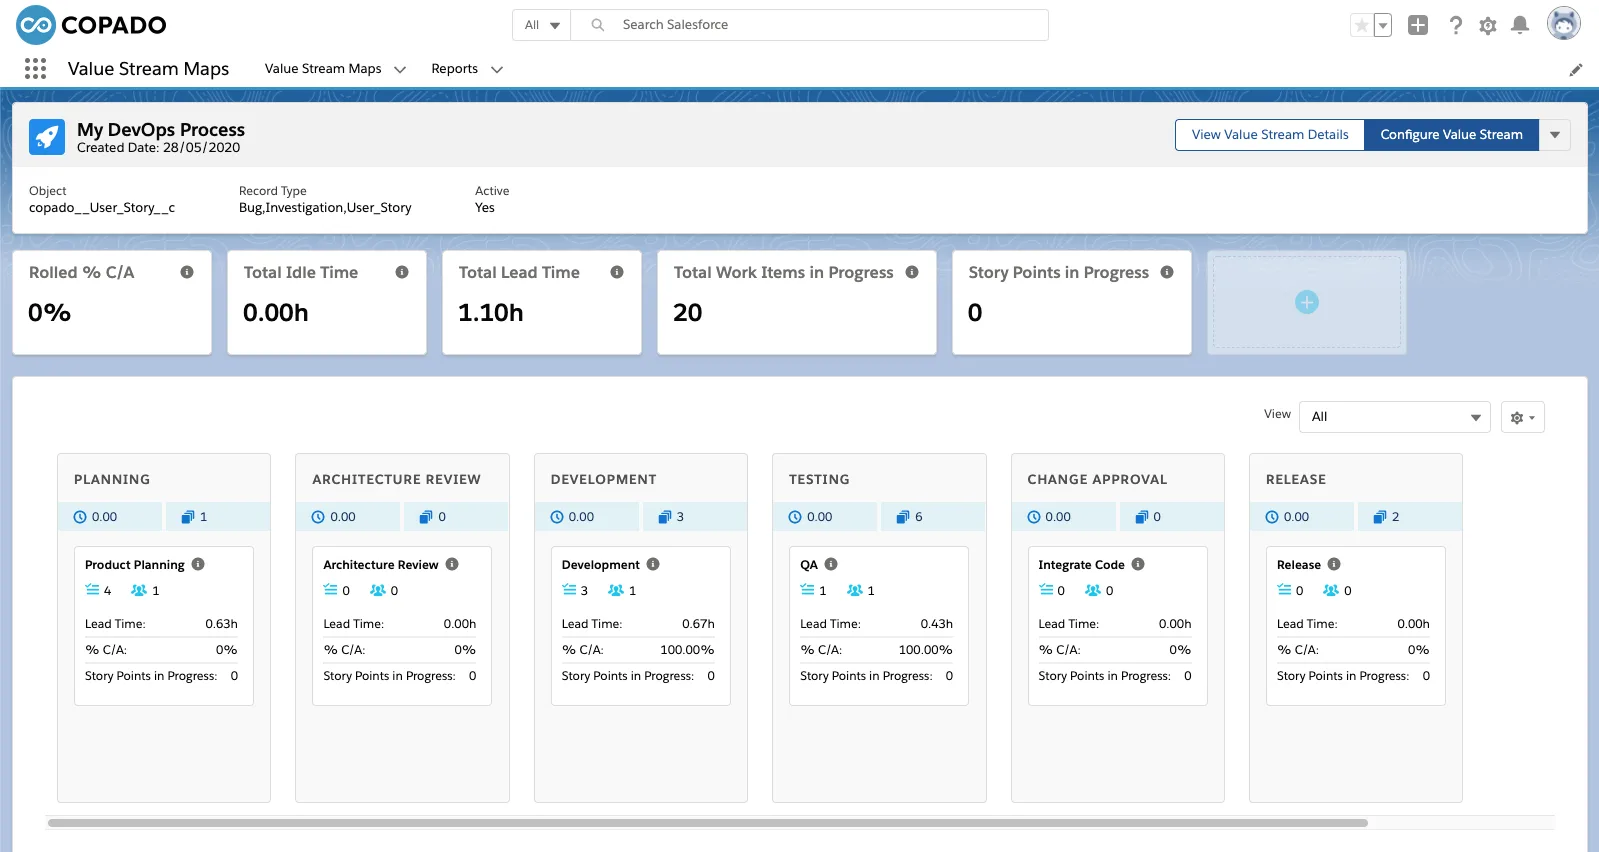Click the favorites star icon
1599x852 pixels.
tap(1361, 26)
